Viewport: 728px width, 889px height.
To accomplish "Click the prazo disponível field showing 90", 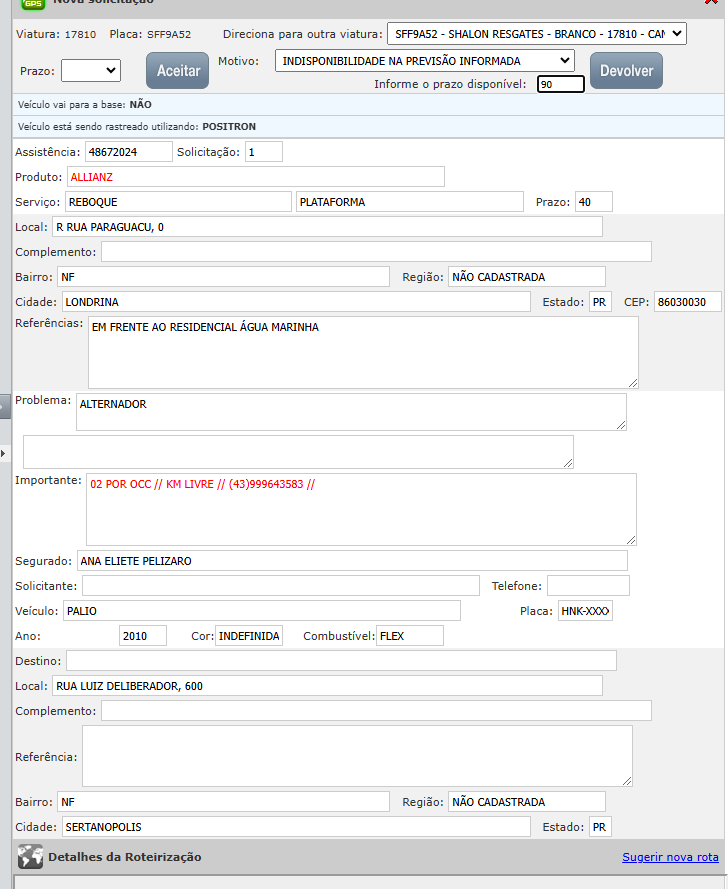I will [560, 84].
